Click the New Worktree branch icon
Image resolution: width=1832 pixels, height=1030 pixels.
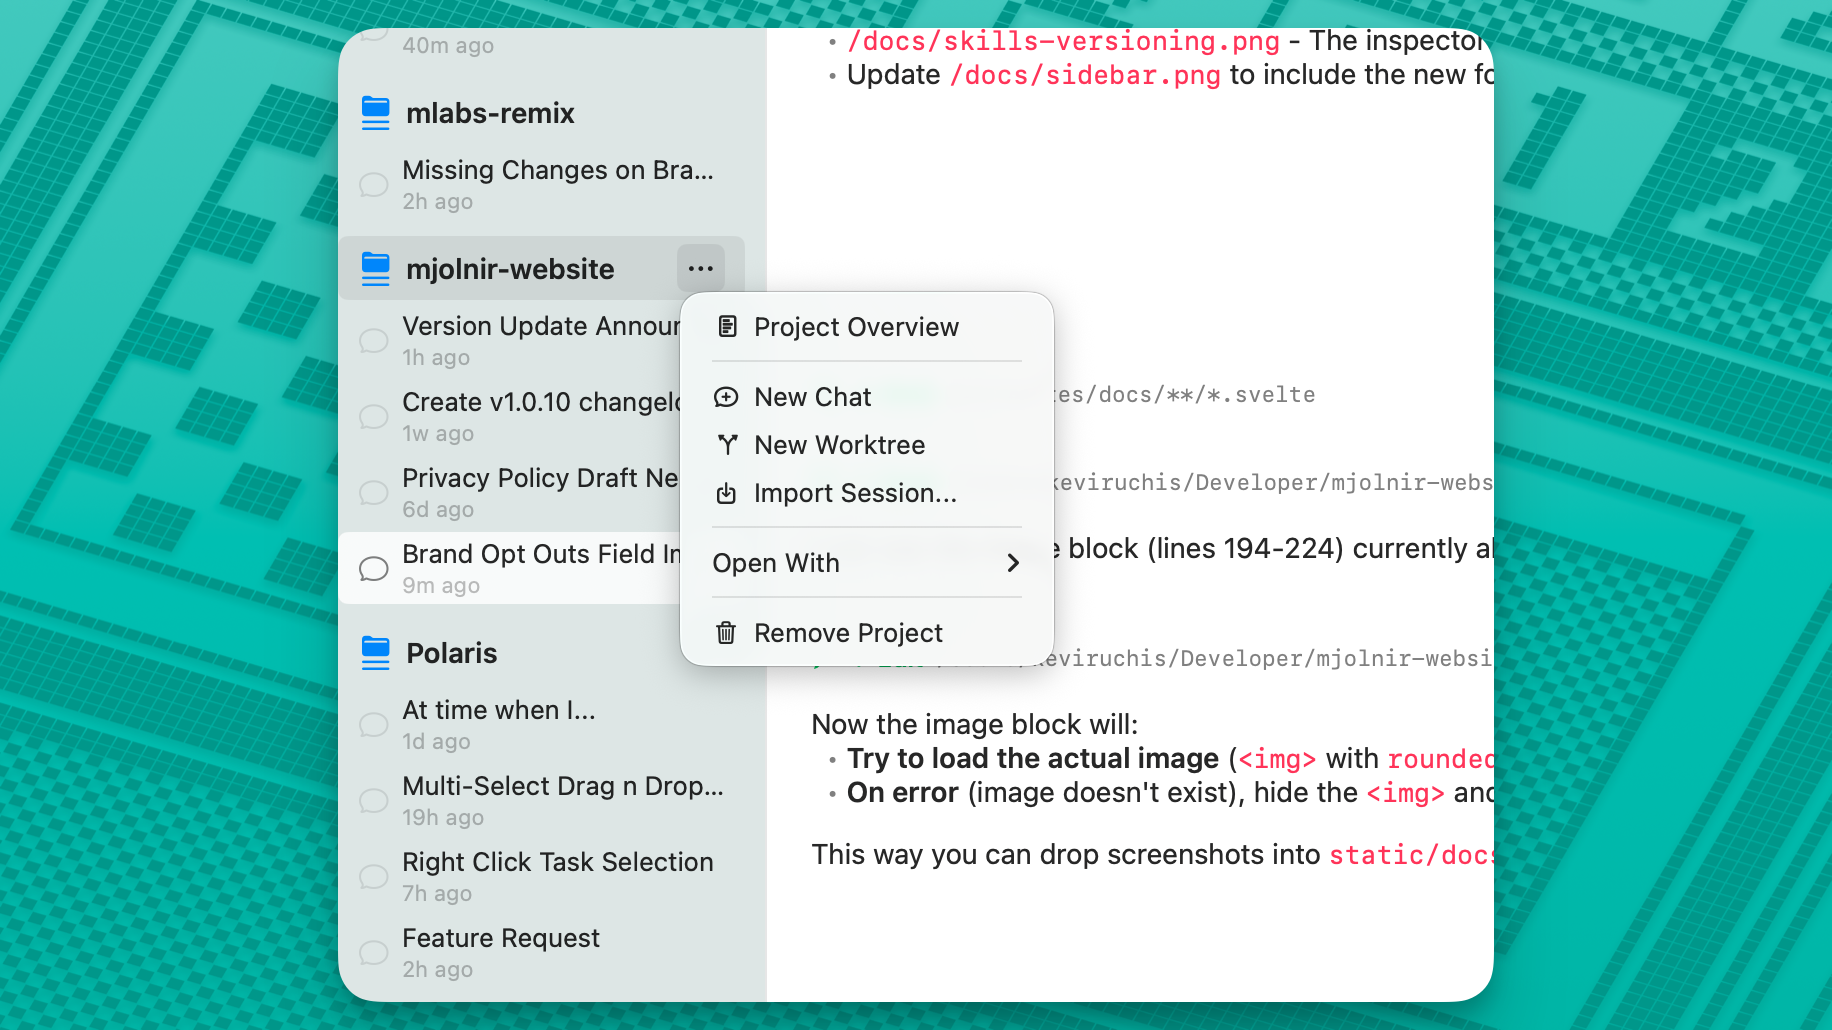coord(727,445)
